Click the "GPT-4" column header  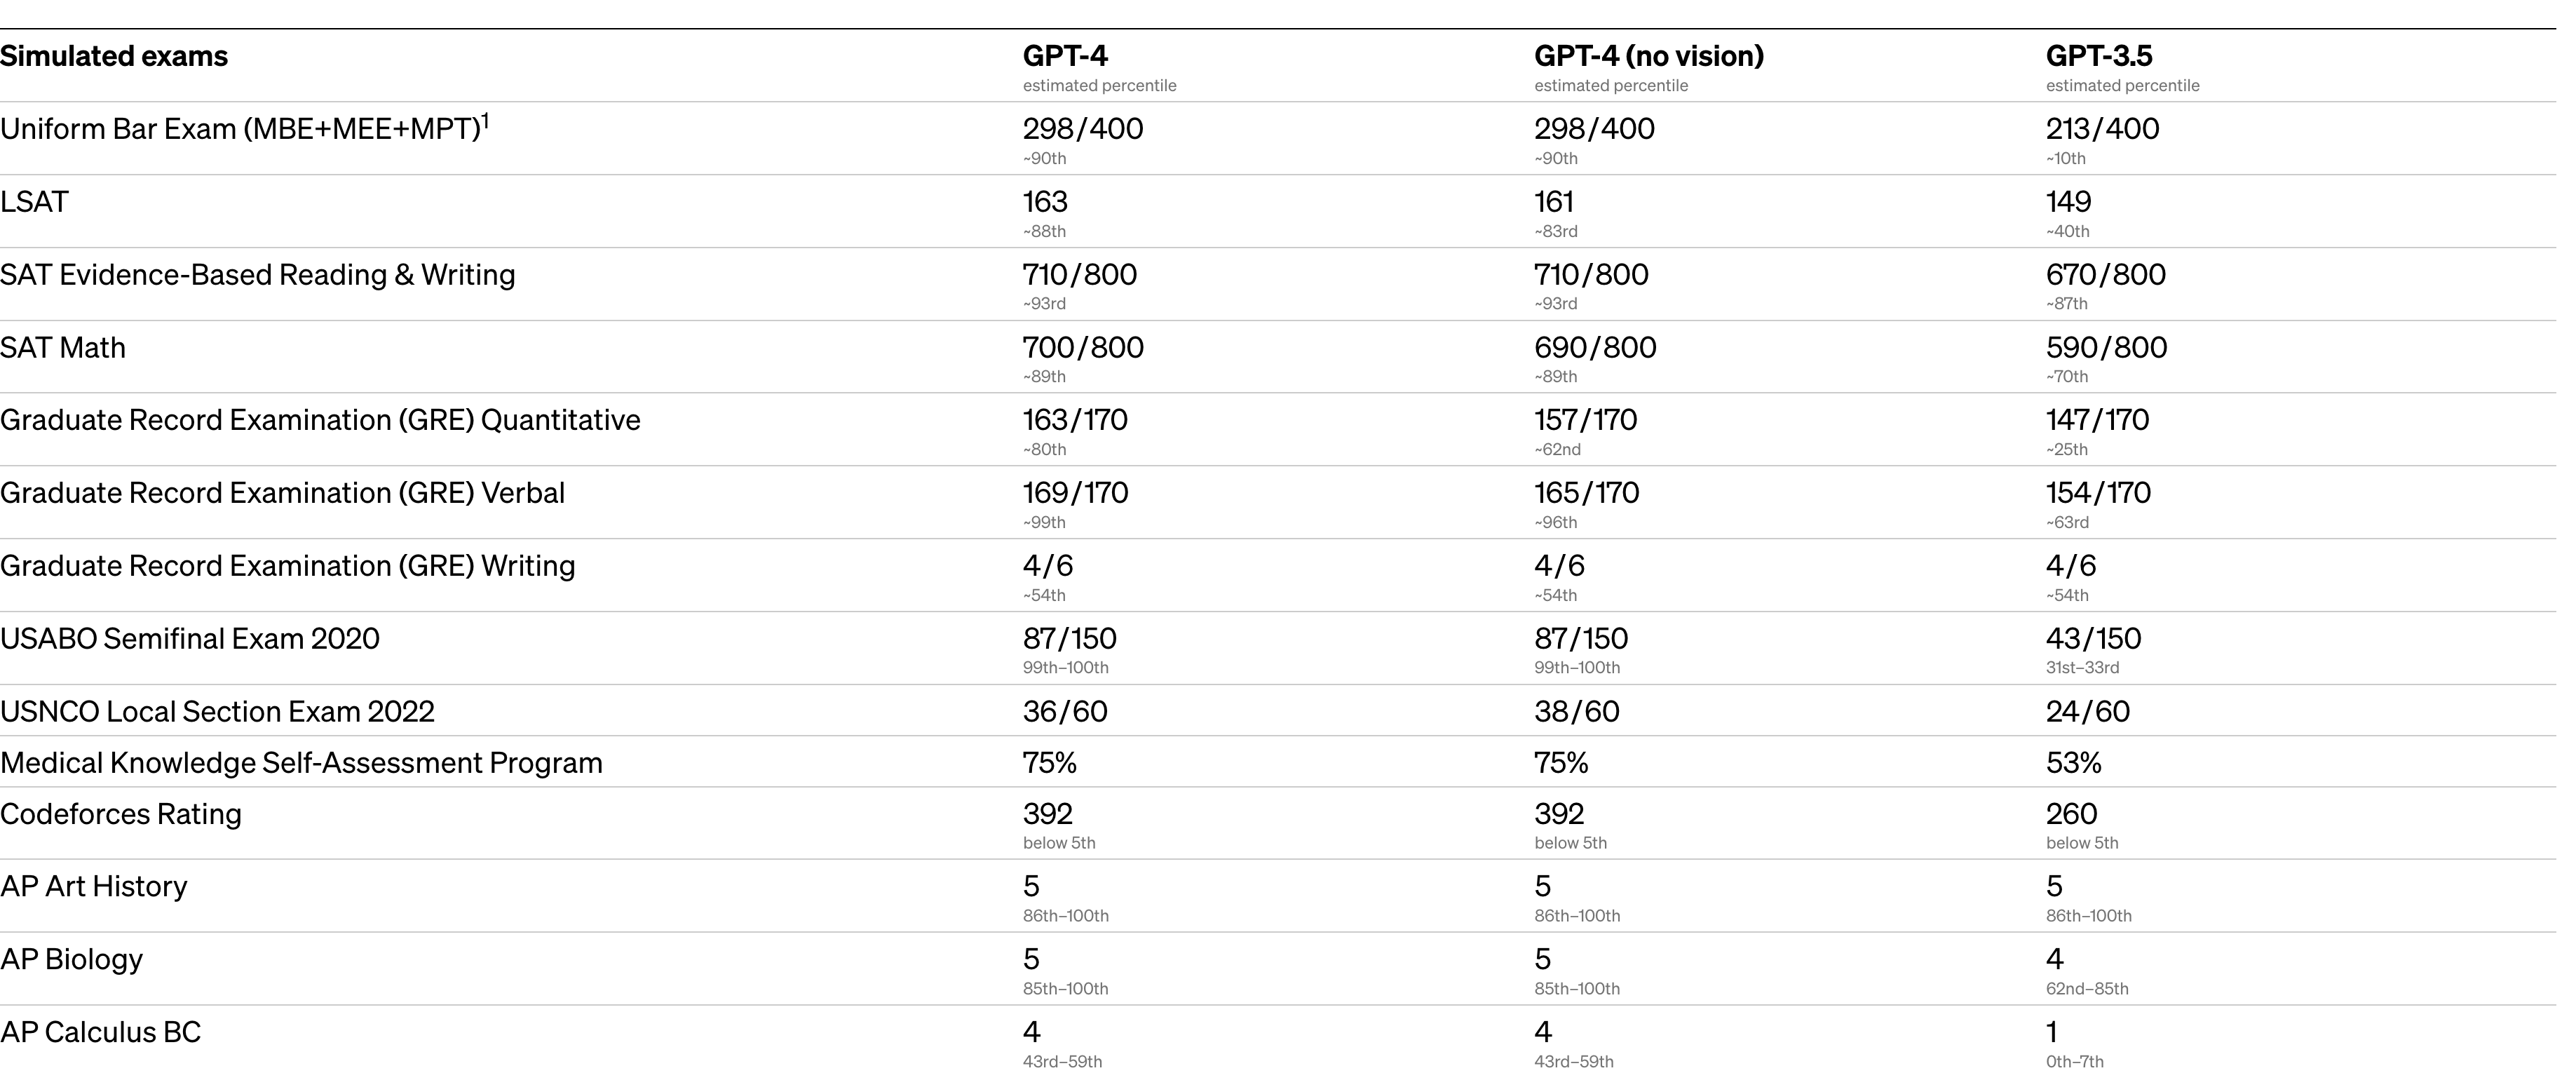(1065, 56)
